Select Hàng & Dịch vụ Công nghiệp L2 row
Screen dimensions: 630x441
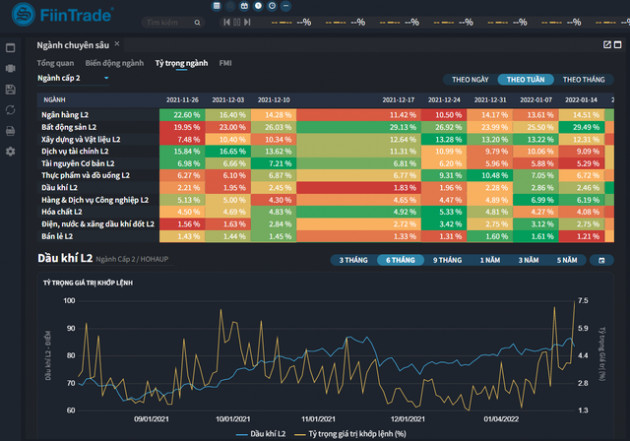pyautogui.click(x=325, y=200)
